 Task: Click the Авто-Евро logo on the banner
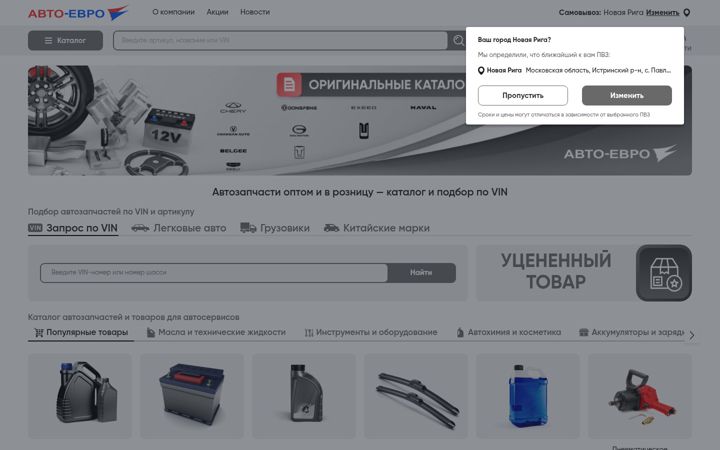(620, 153)
